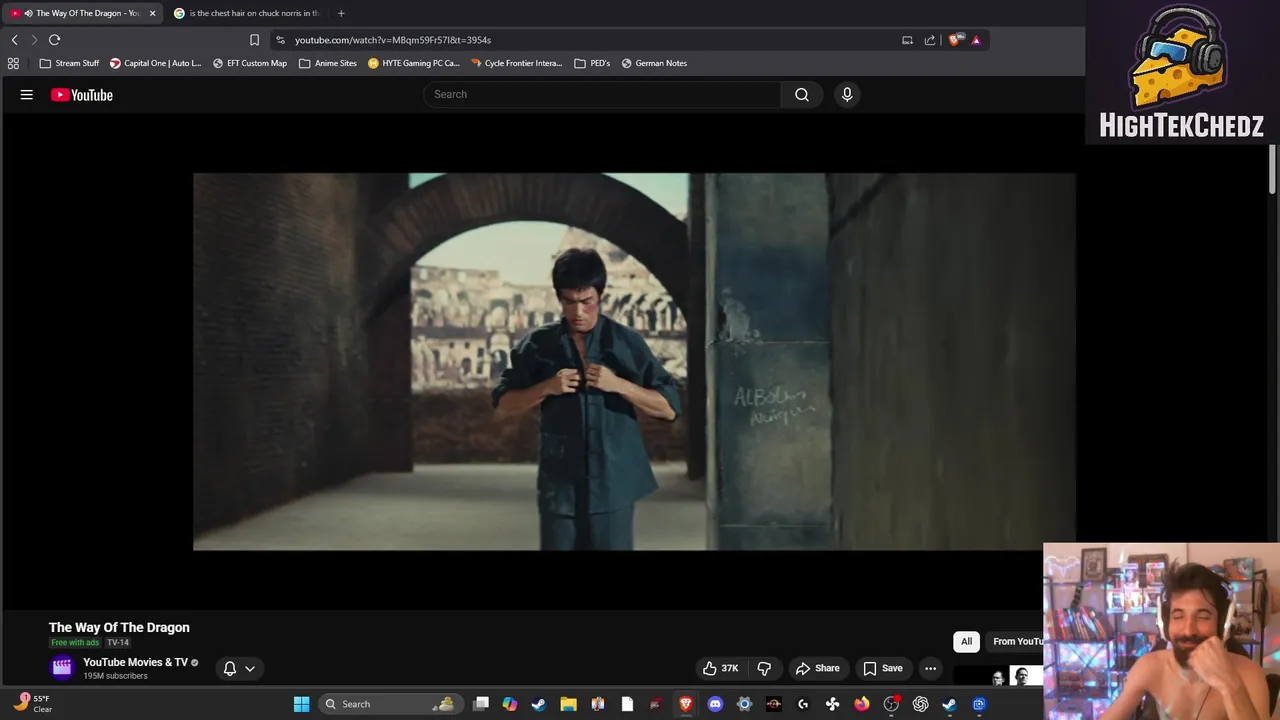Open Firefox from the taskbar
The image size is (1280, 720).
pyautogui.click(x=862, y=704)
